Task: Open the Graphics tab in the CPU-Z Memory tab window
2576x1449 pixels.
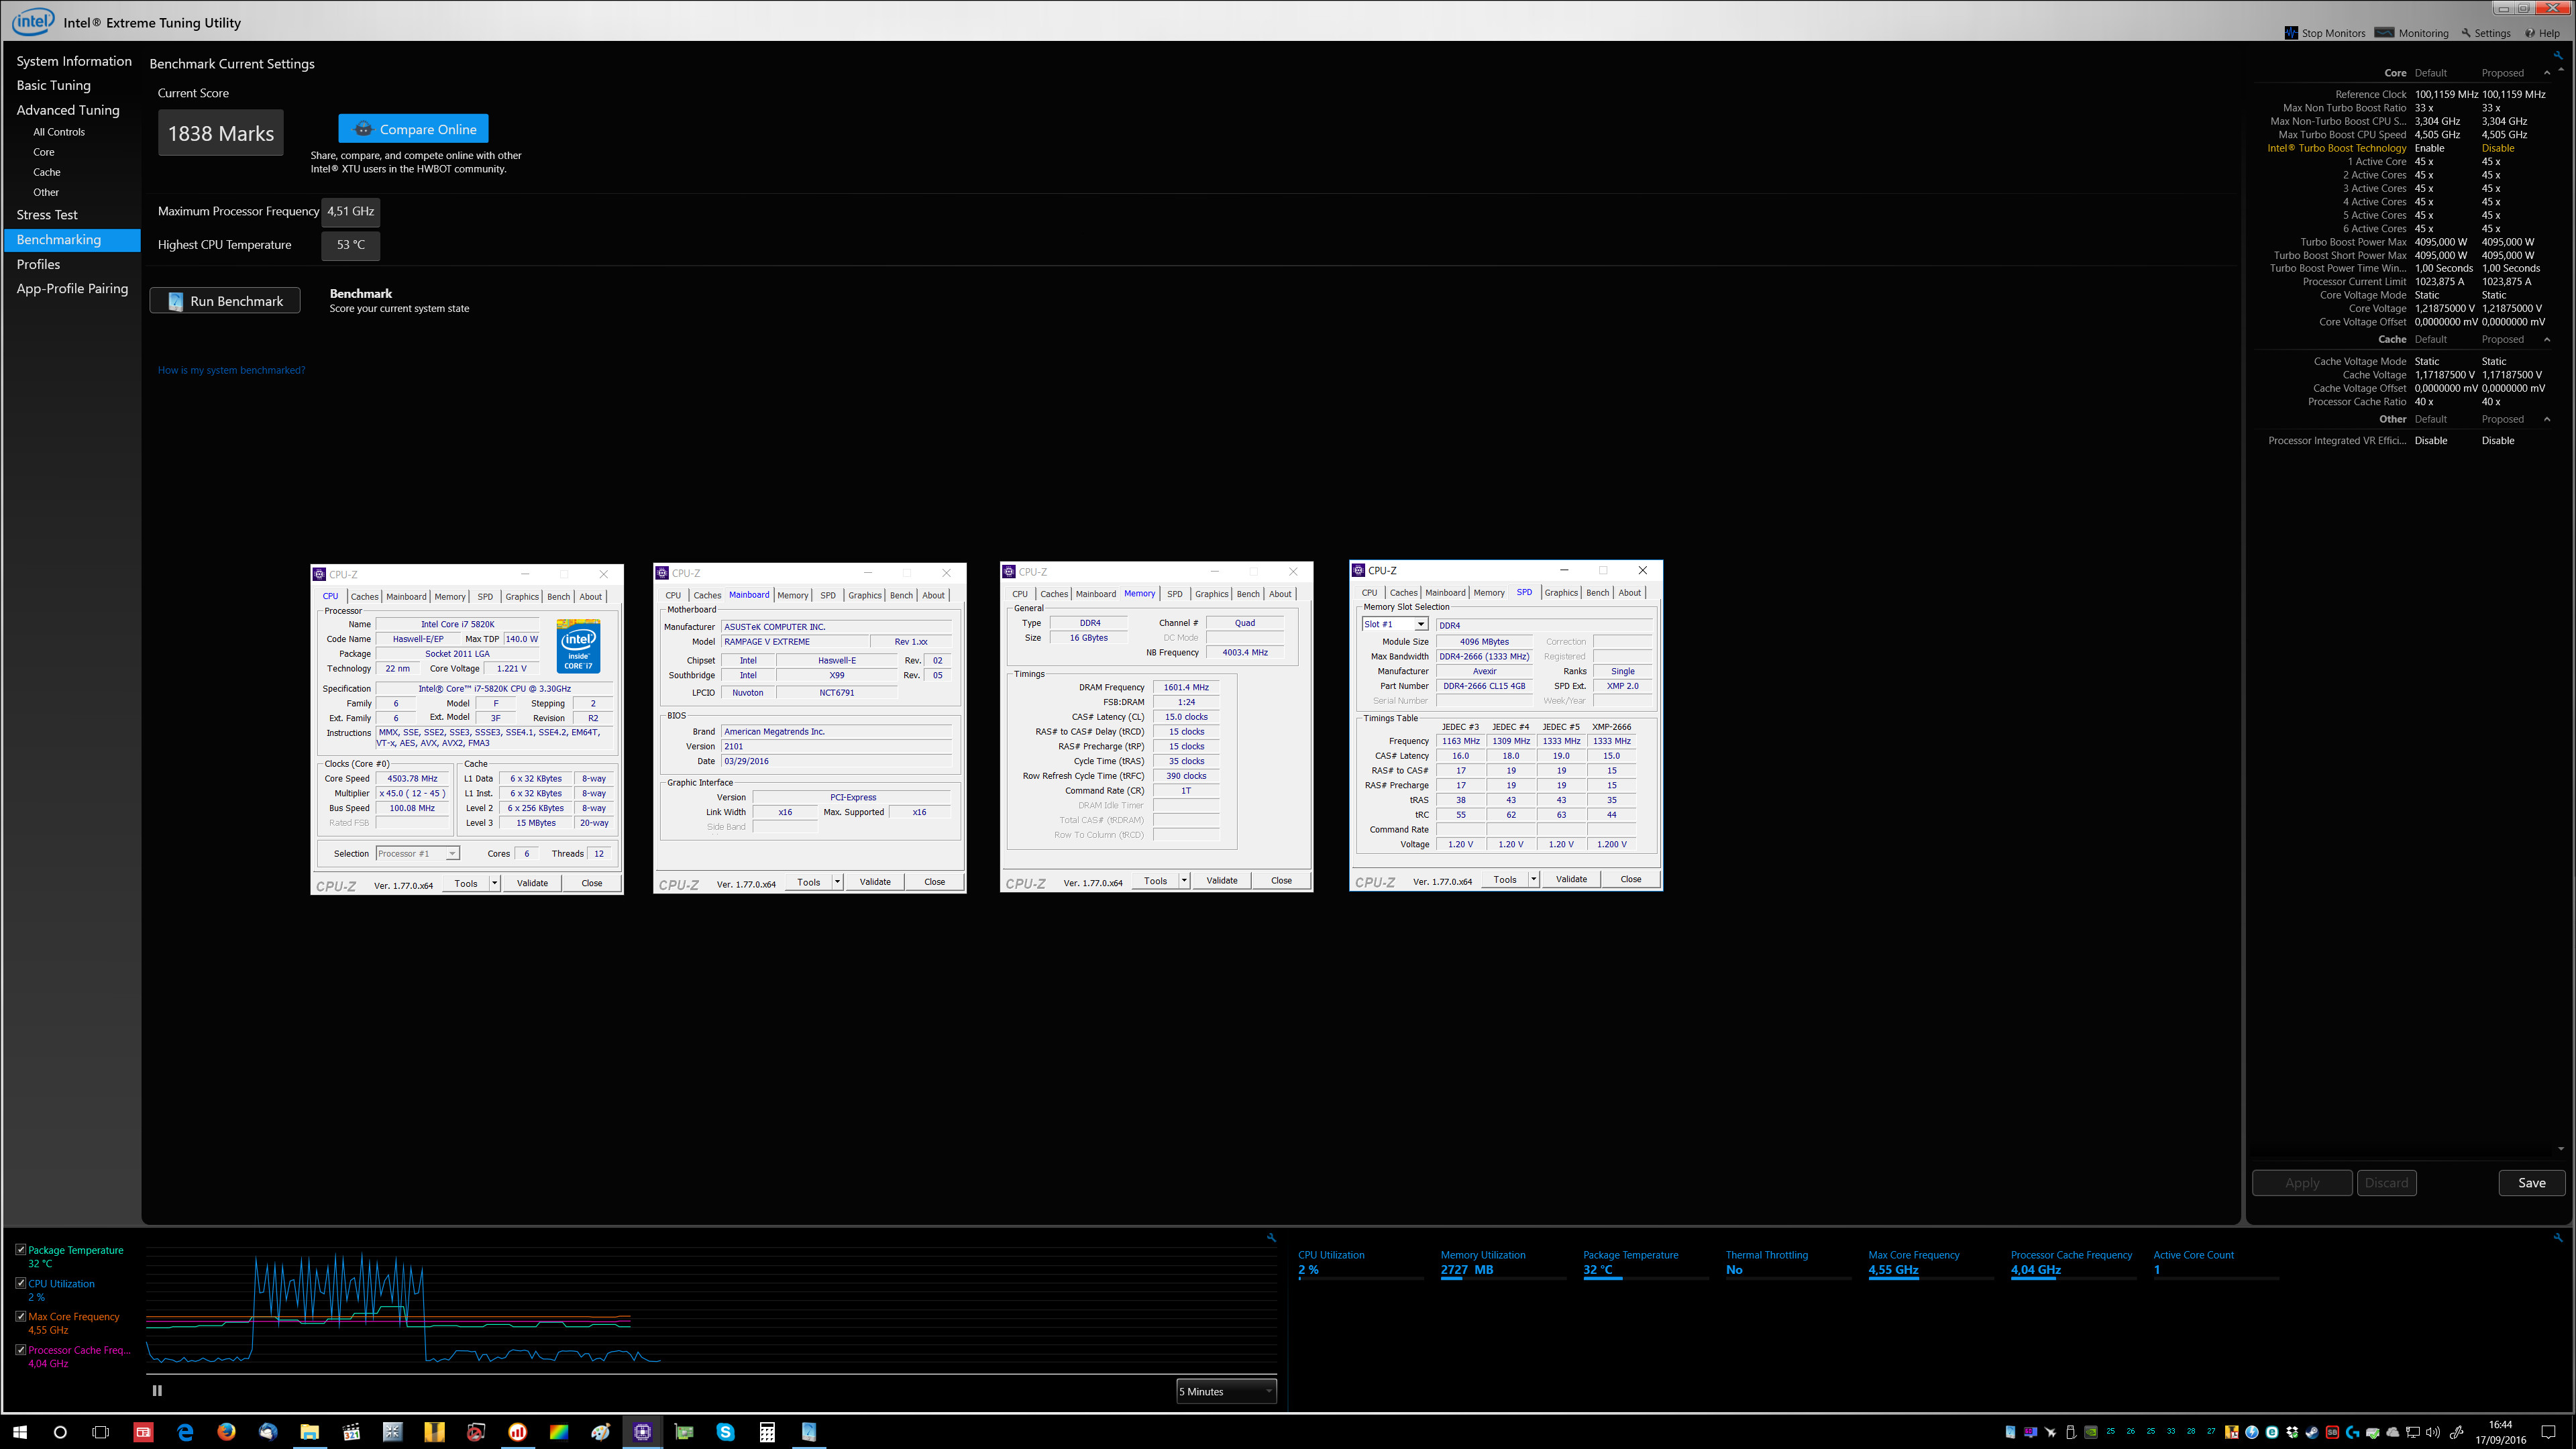Action: [1212, 594]
